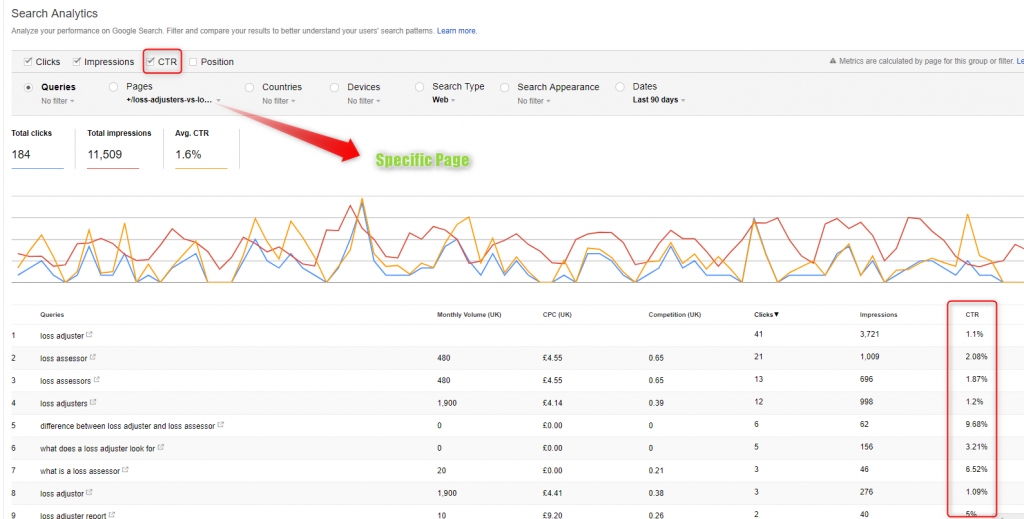Click the 3,721 impressions value
This screenshot has width=1024, height=519.
point(869,334)
